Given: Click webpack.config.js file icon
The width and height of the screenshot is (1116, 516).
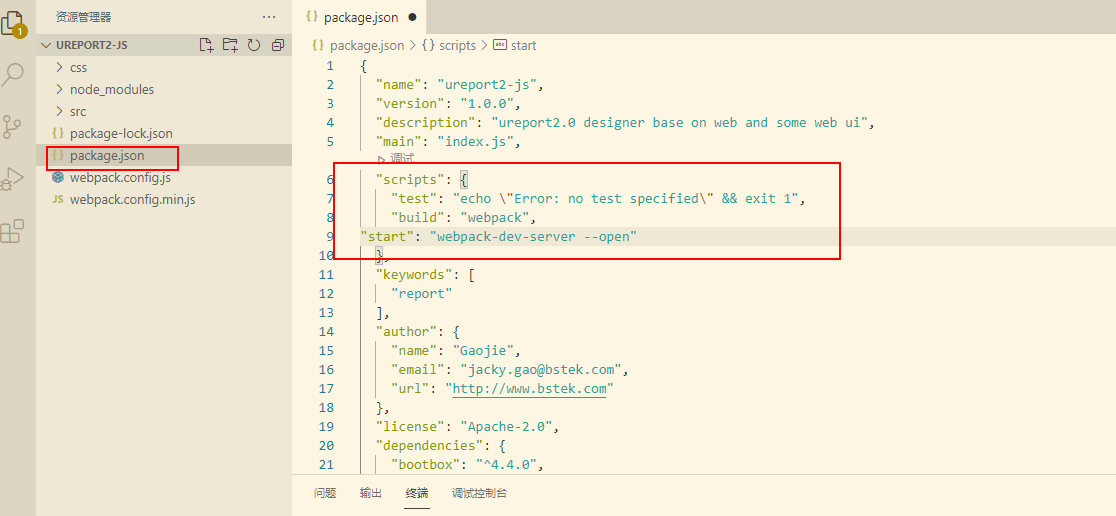Looking at the screenshot, I should pos(58,177).
